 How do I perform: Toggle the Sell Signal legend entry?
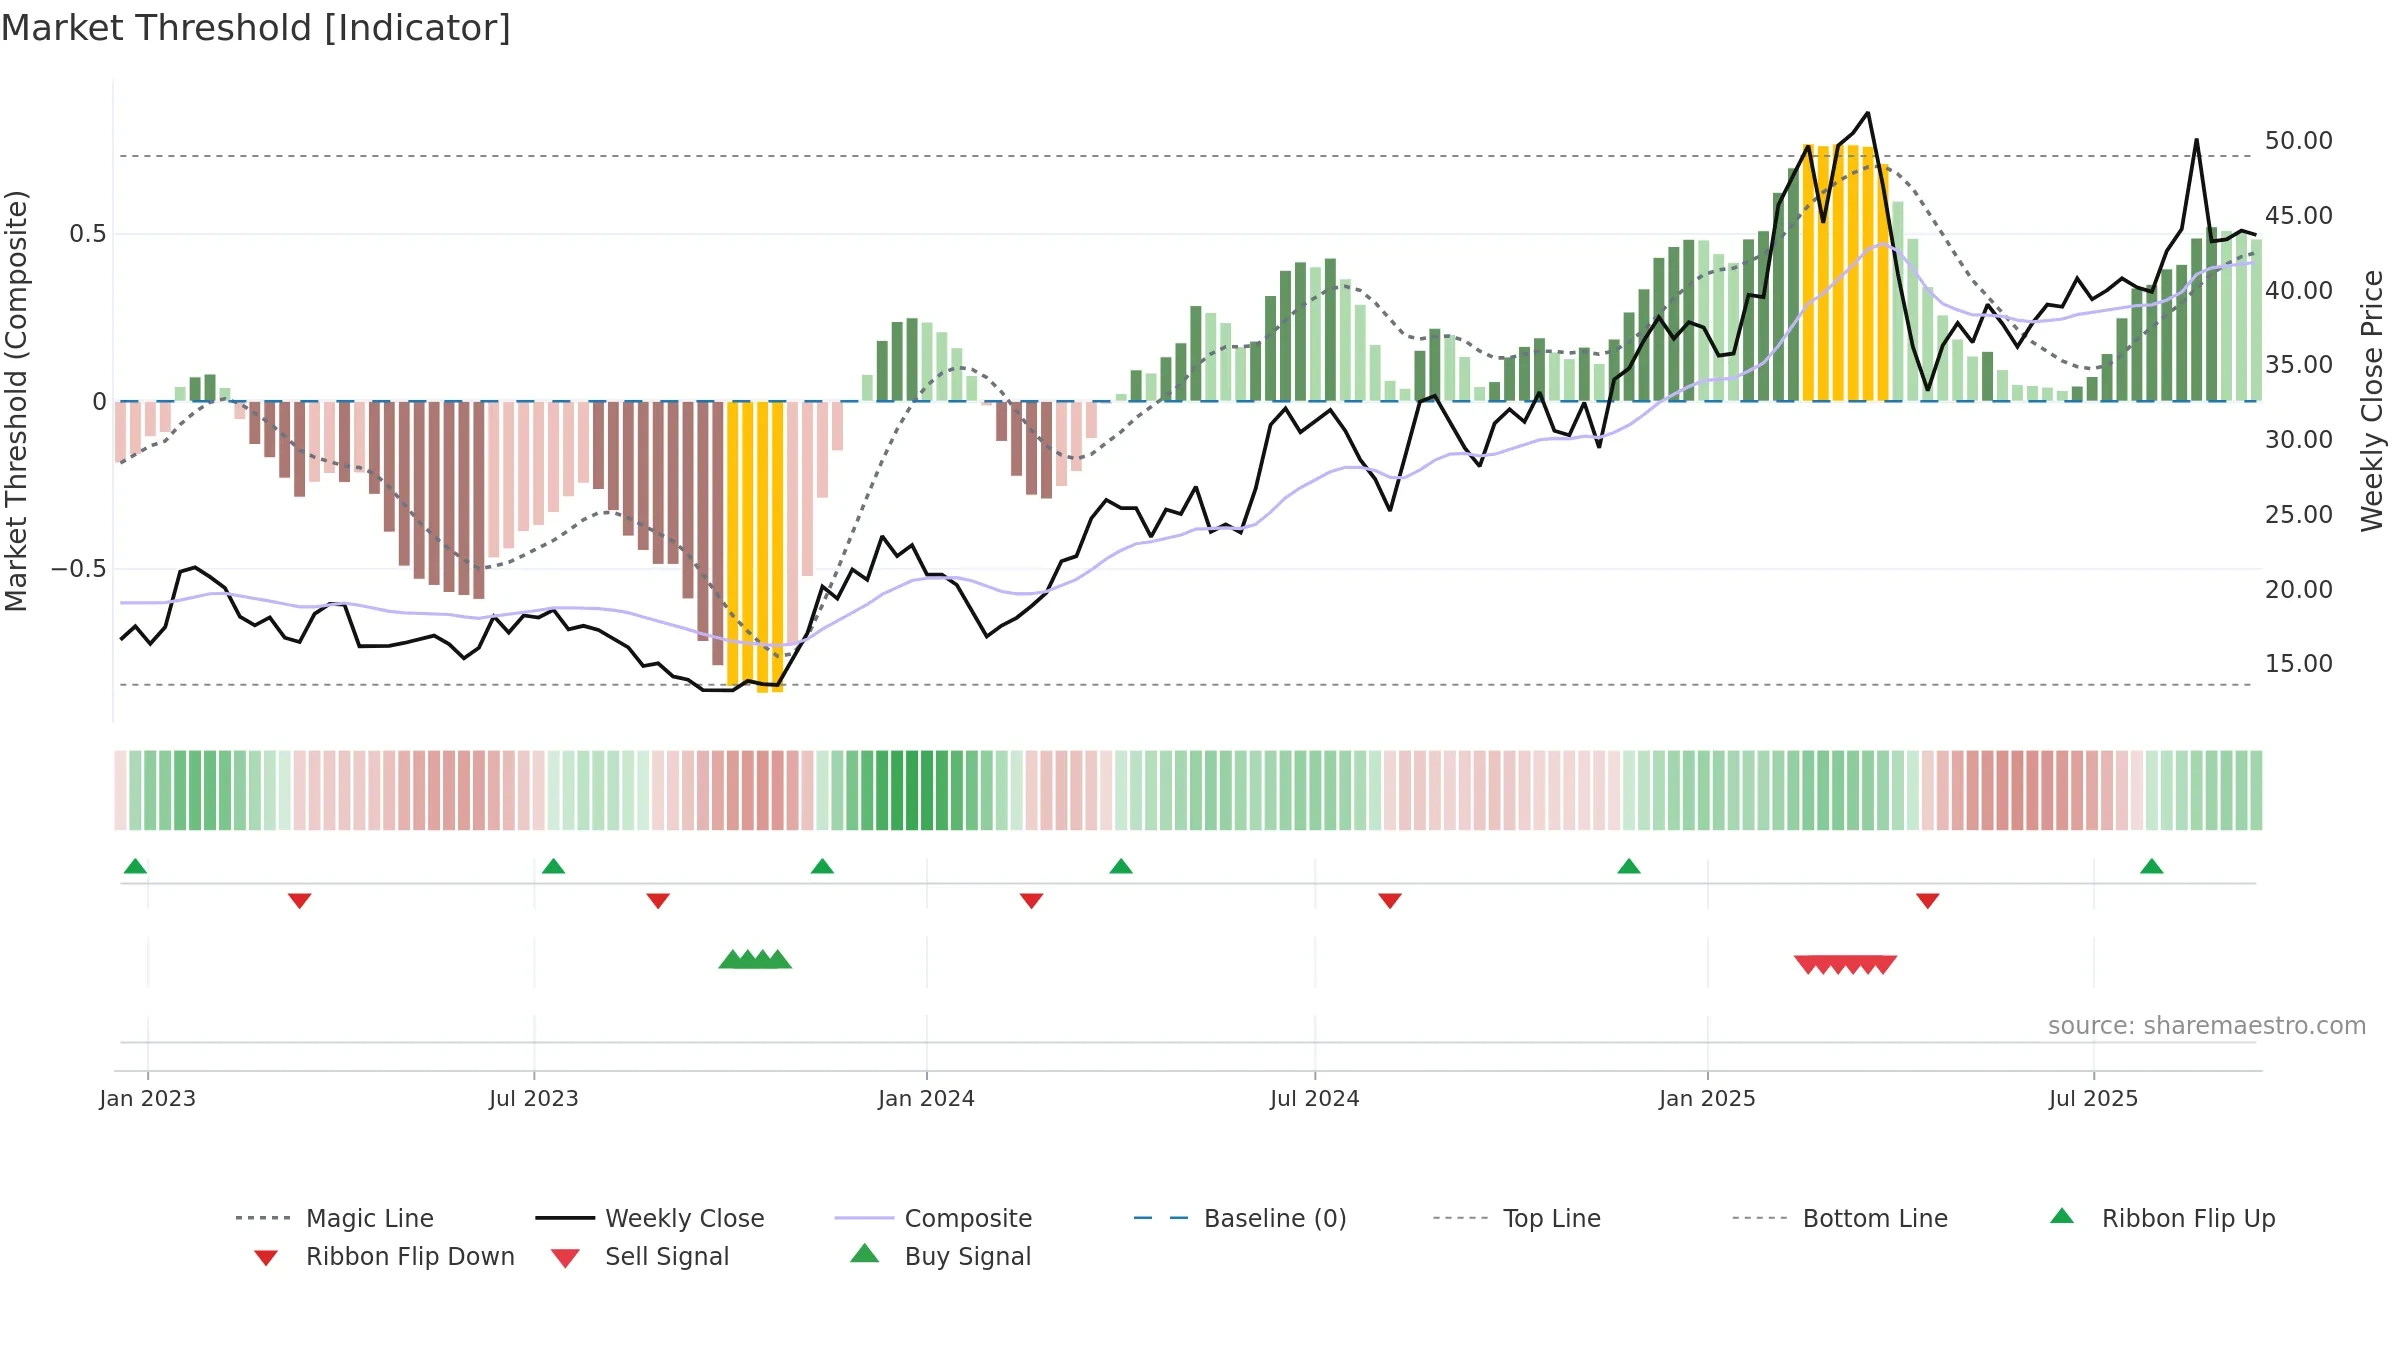(640, 1256)
